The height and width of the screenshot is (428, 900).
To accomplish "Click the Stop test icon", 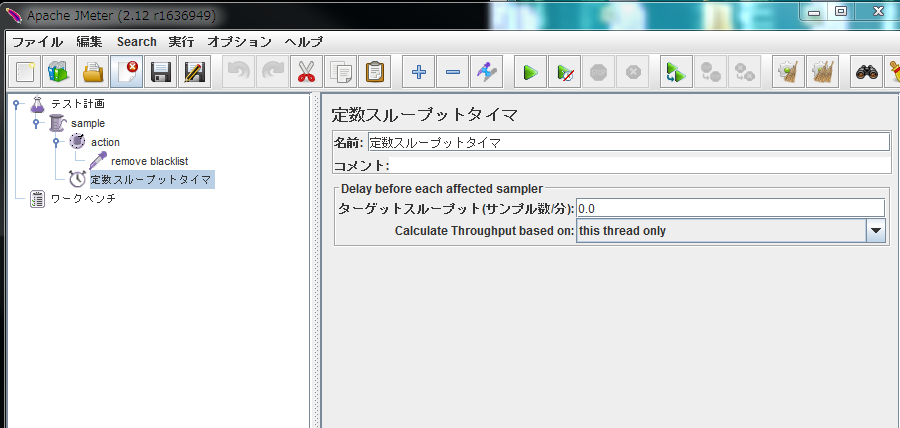I will click(598, 72).
